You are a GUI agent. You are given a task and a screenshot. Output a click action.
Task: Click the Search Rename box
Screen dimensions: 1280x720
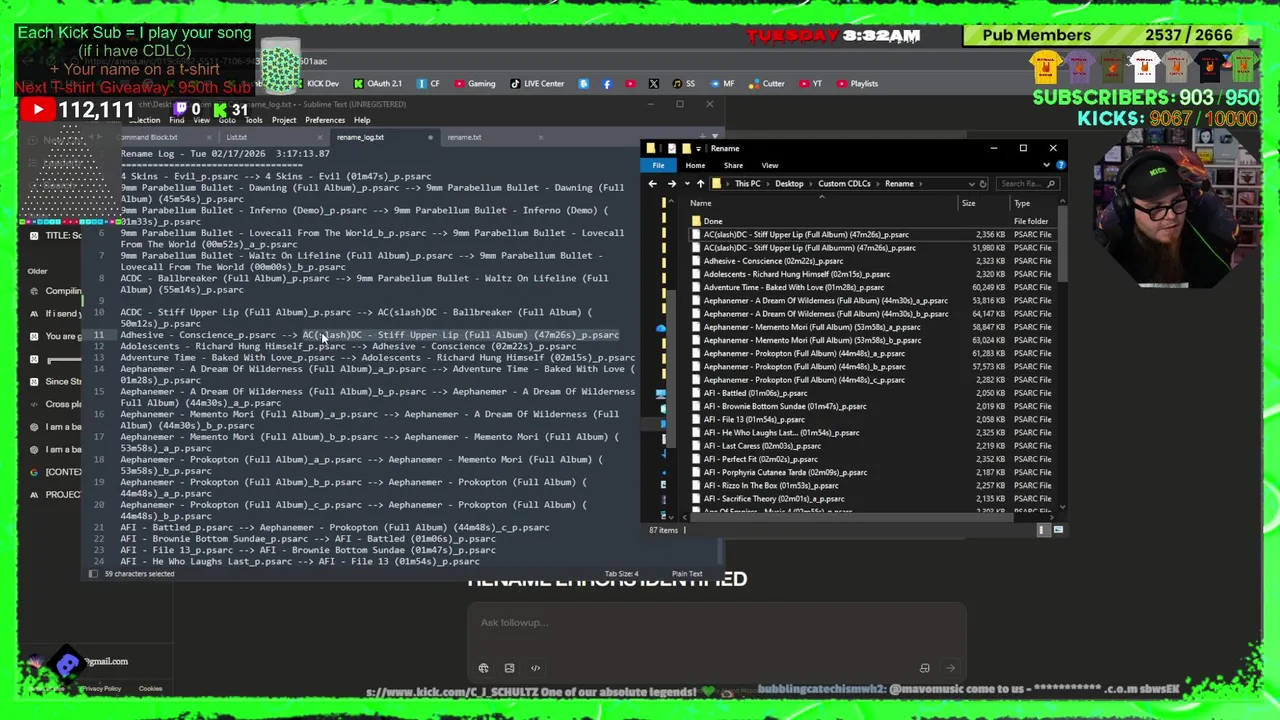[x=1027, y=184]
